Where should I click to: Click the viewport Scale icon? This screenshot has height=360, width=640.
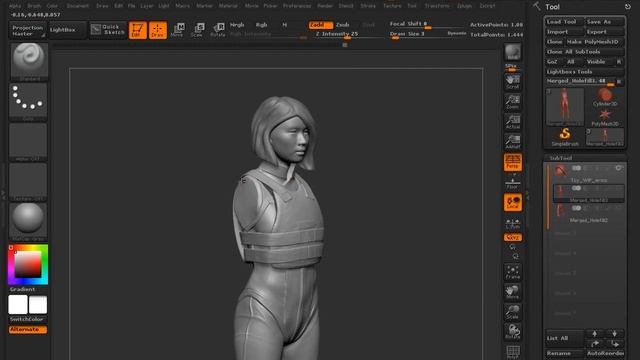point(513,312)
